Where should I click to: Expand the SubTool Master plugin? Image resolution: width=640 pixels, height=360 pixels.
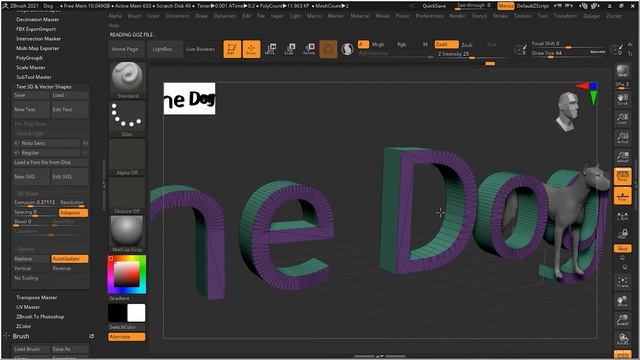coord(34,77)
